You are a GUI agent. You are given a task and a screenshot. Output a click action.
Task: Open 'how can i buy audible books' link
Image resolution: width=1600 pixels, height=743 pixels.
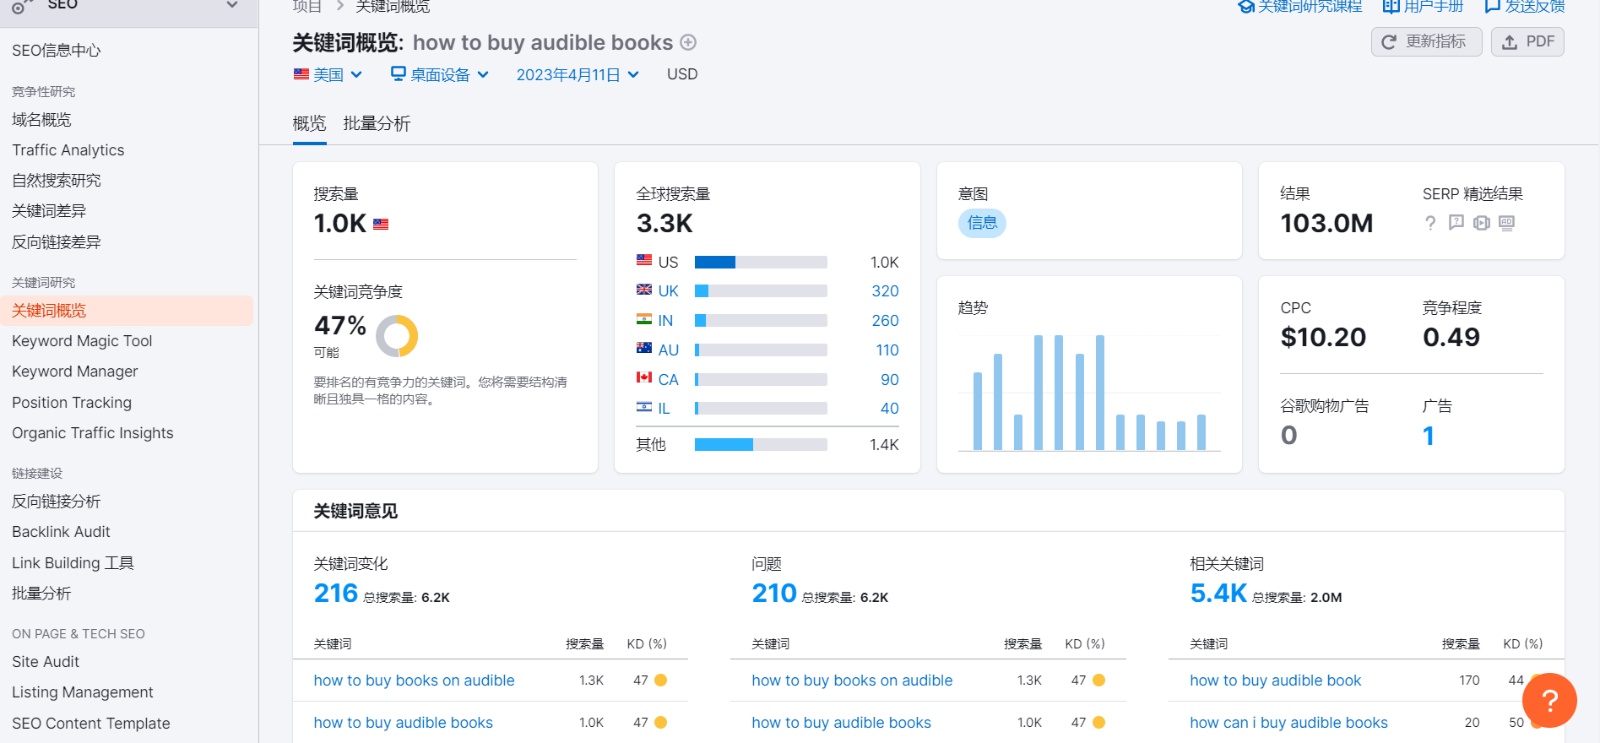click(1289, 722)
